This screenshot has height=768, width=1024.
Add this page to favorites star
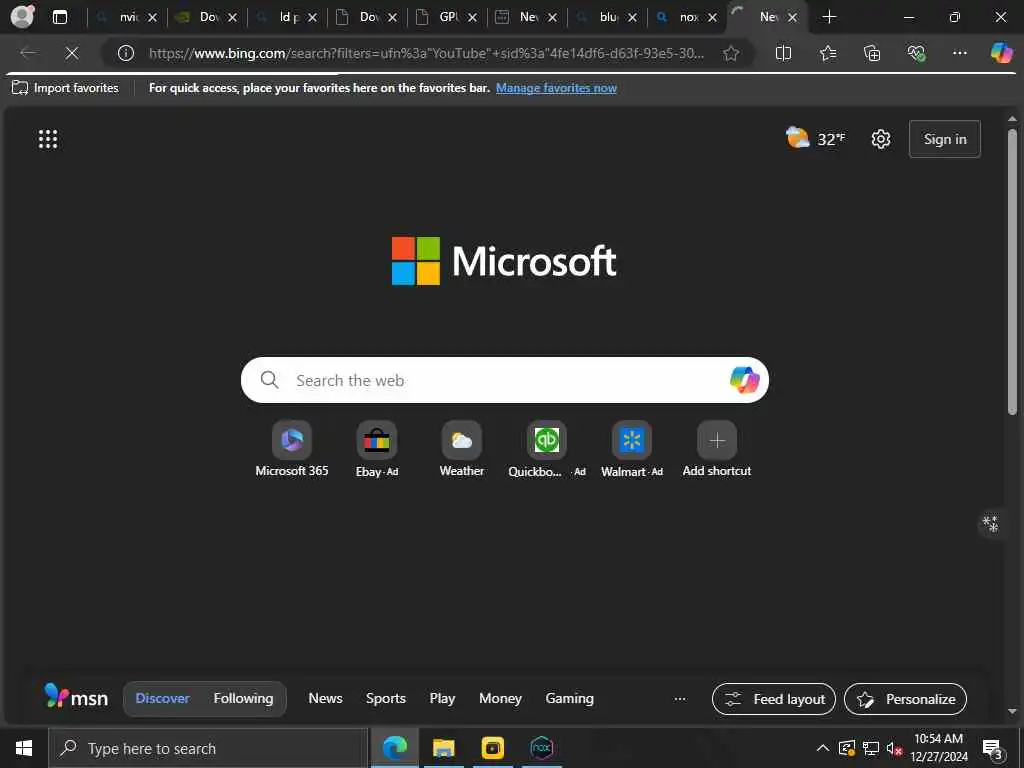[731, 54]
